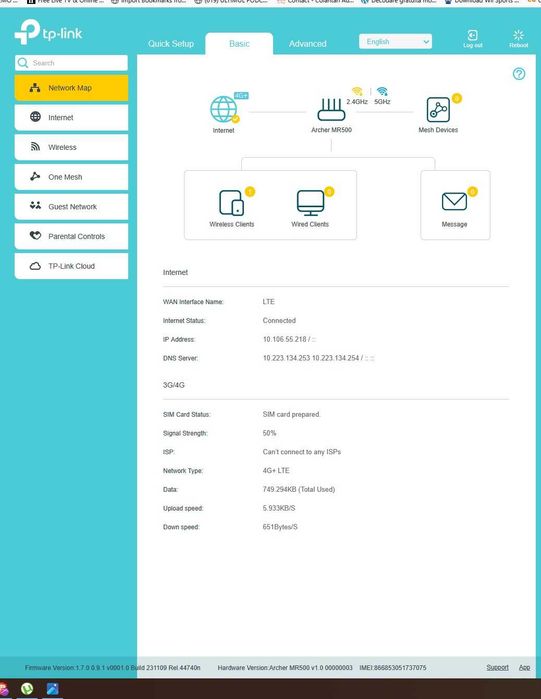This screenshot has width=541, height=699.
Task: Click the 2.4GHz Wi-Fi band icon
Action: pos(357,91)
